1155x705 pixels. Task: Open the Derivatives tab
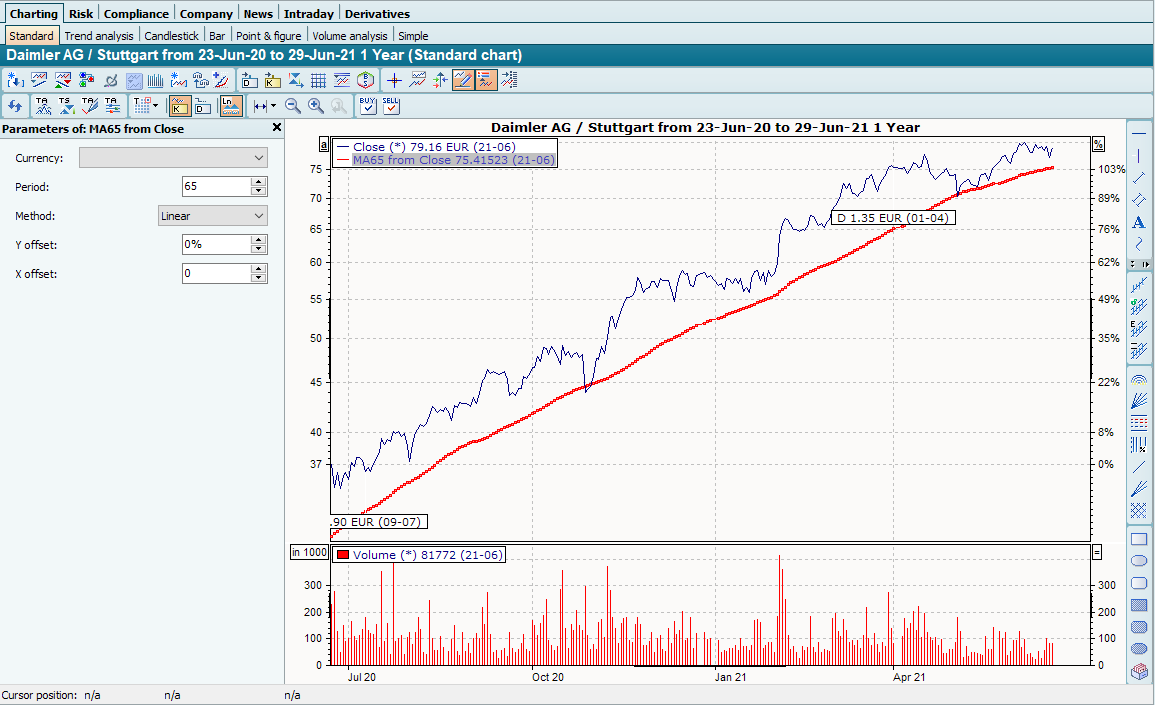tap(377, 14)
